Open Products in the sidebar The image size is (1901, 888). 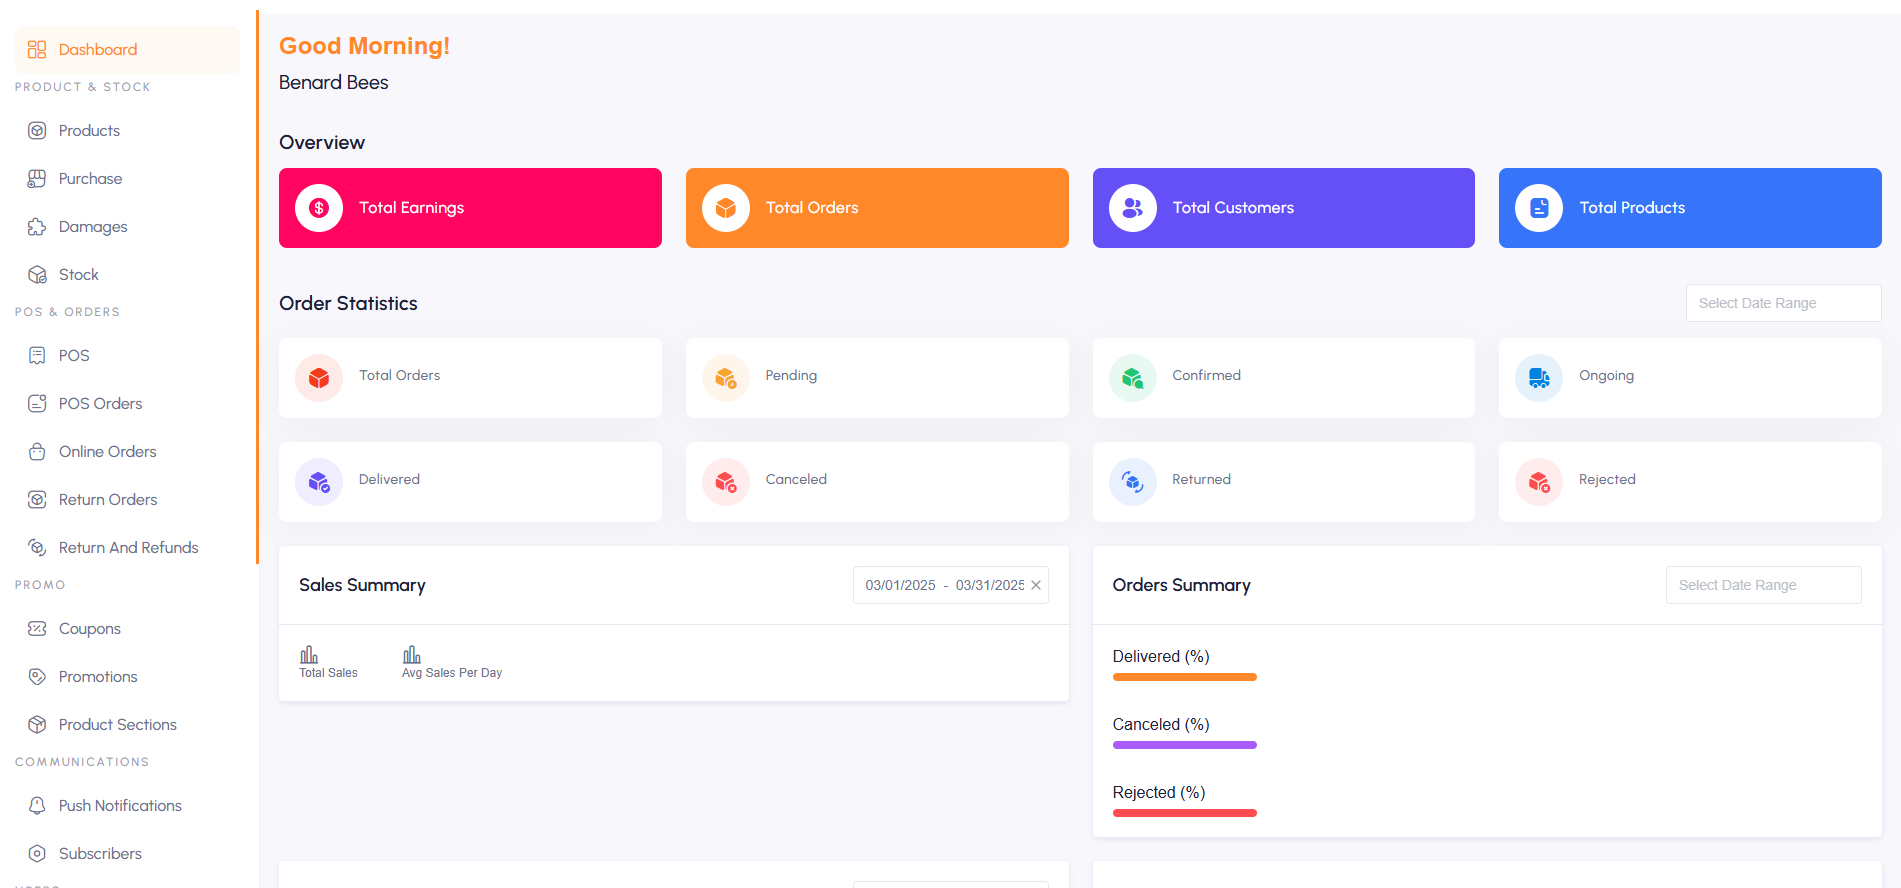coord(89,131)
